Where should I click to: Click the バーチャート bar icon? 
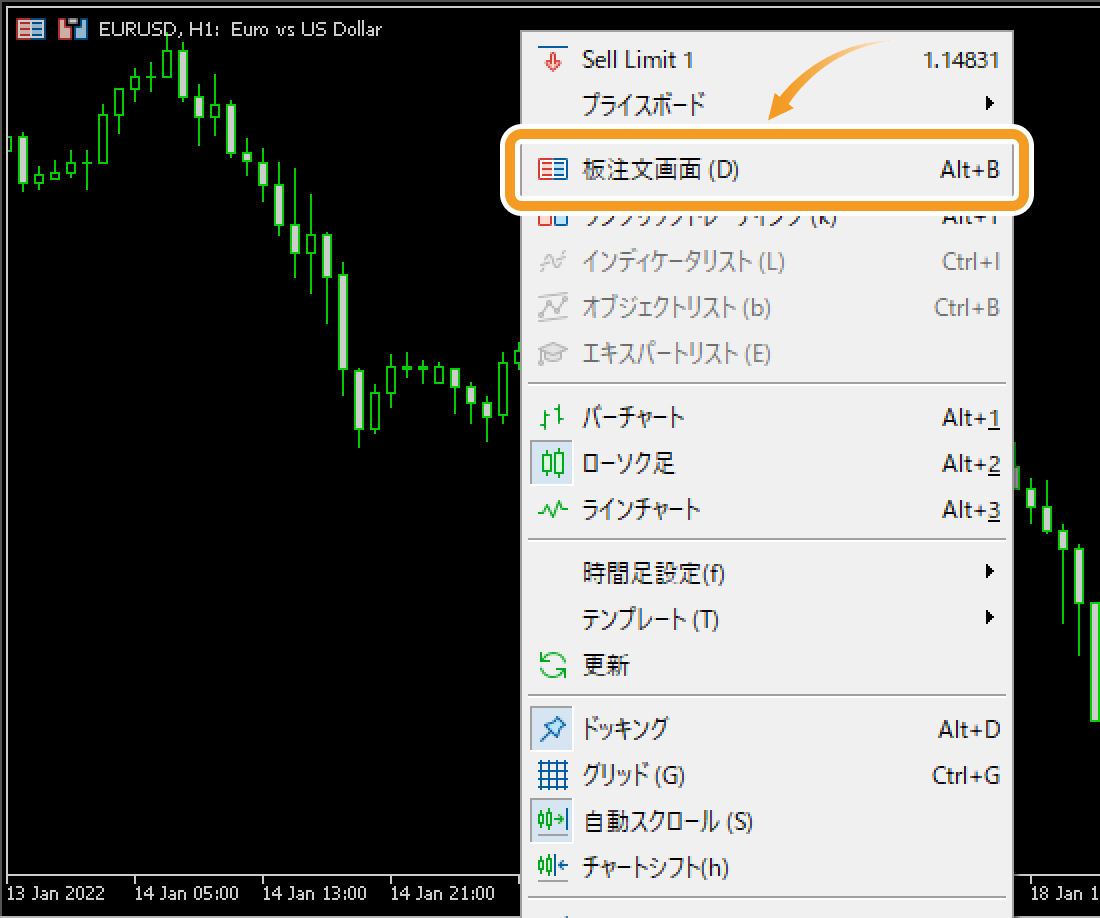tap(553, 417)
